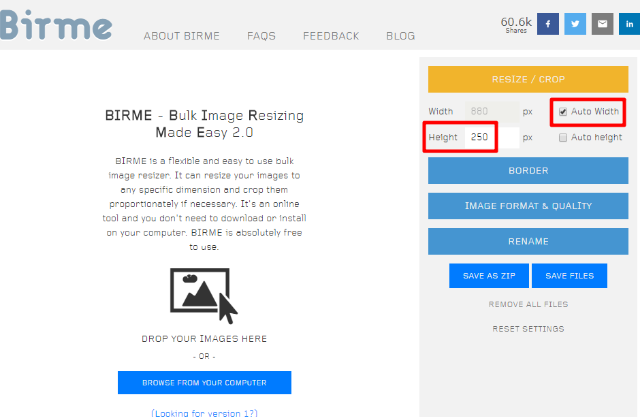Open the FAQs page

pos(261,36)
